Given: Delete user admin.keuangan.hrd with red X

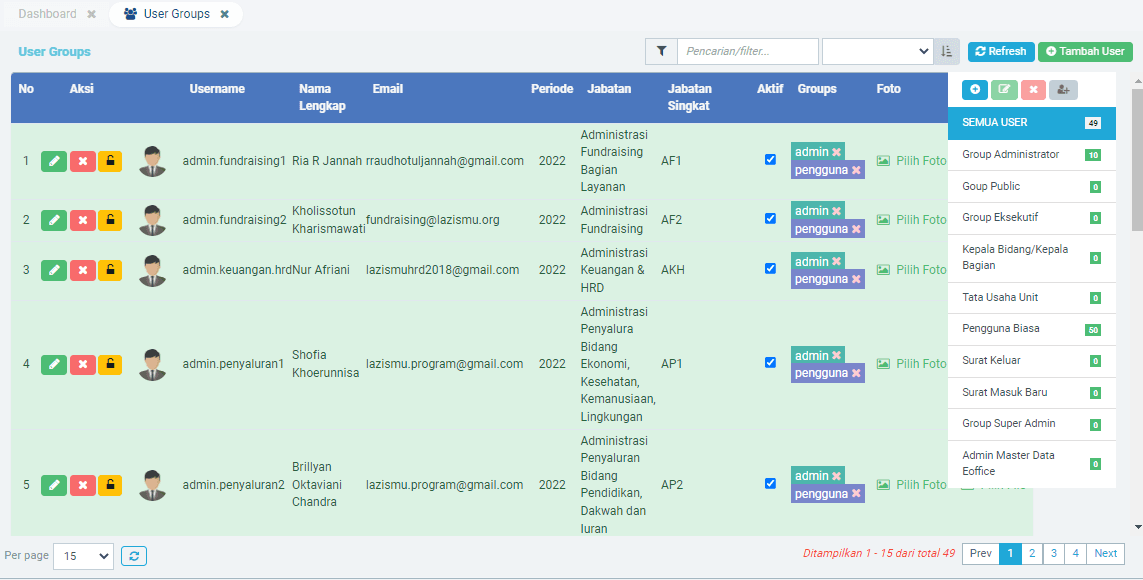Looking at the screenshot, I should point(82,270).
